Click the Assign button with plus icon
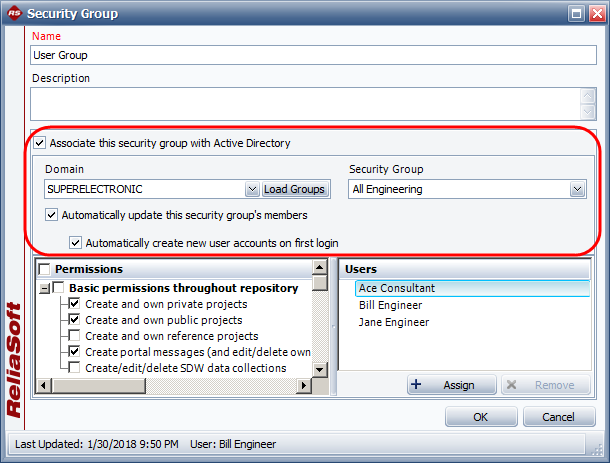This screenshot has width=610, height=463. point(451,385)
